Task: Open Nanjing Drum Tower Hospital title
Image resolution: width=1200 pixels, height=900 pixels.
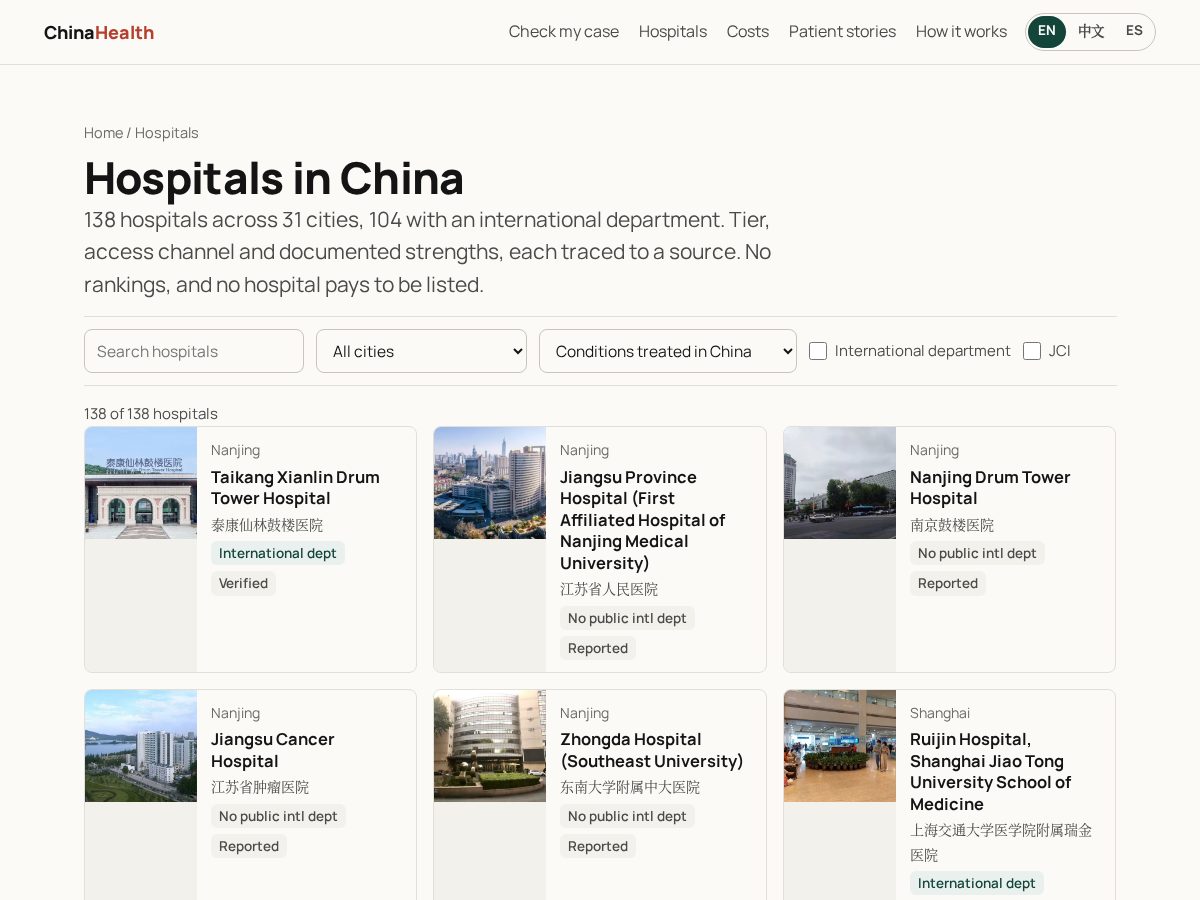Action: [x=990, y=488]
